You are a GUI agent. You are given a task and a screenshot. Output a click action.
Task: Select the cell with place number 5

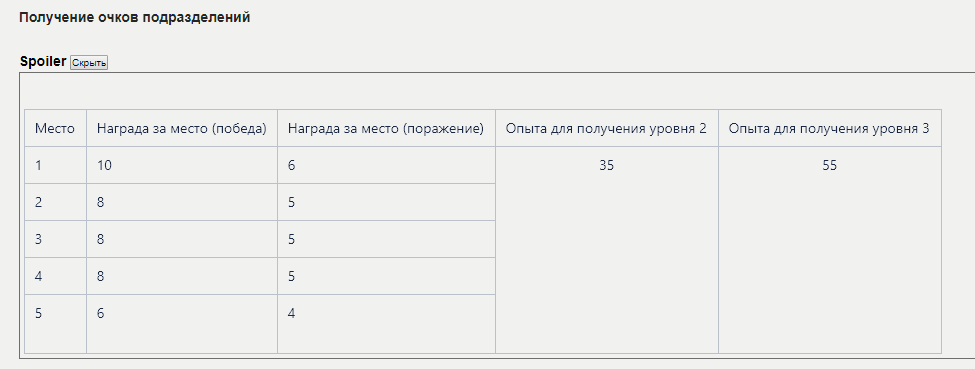coord(55,324)
